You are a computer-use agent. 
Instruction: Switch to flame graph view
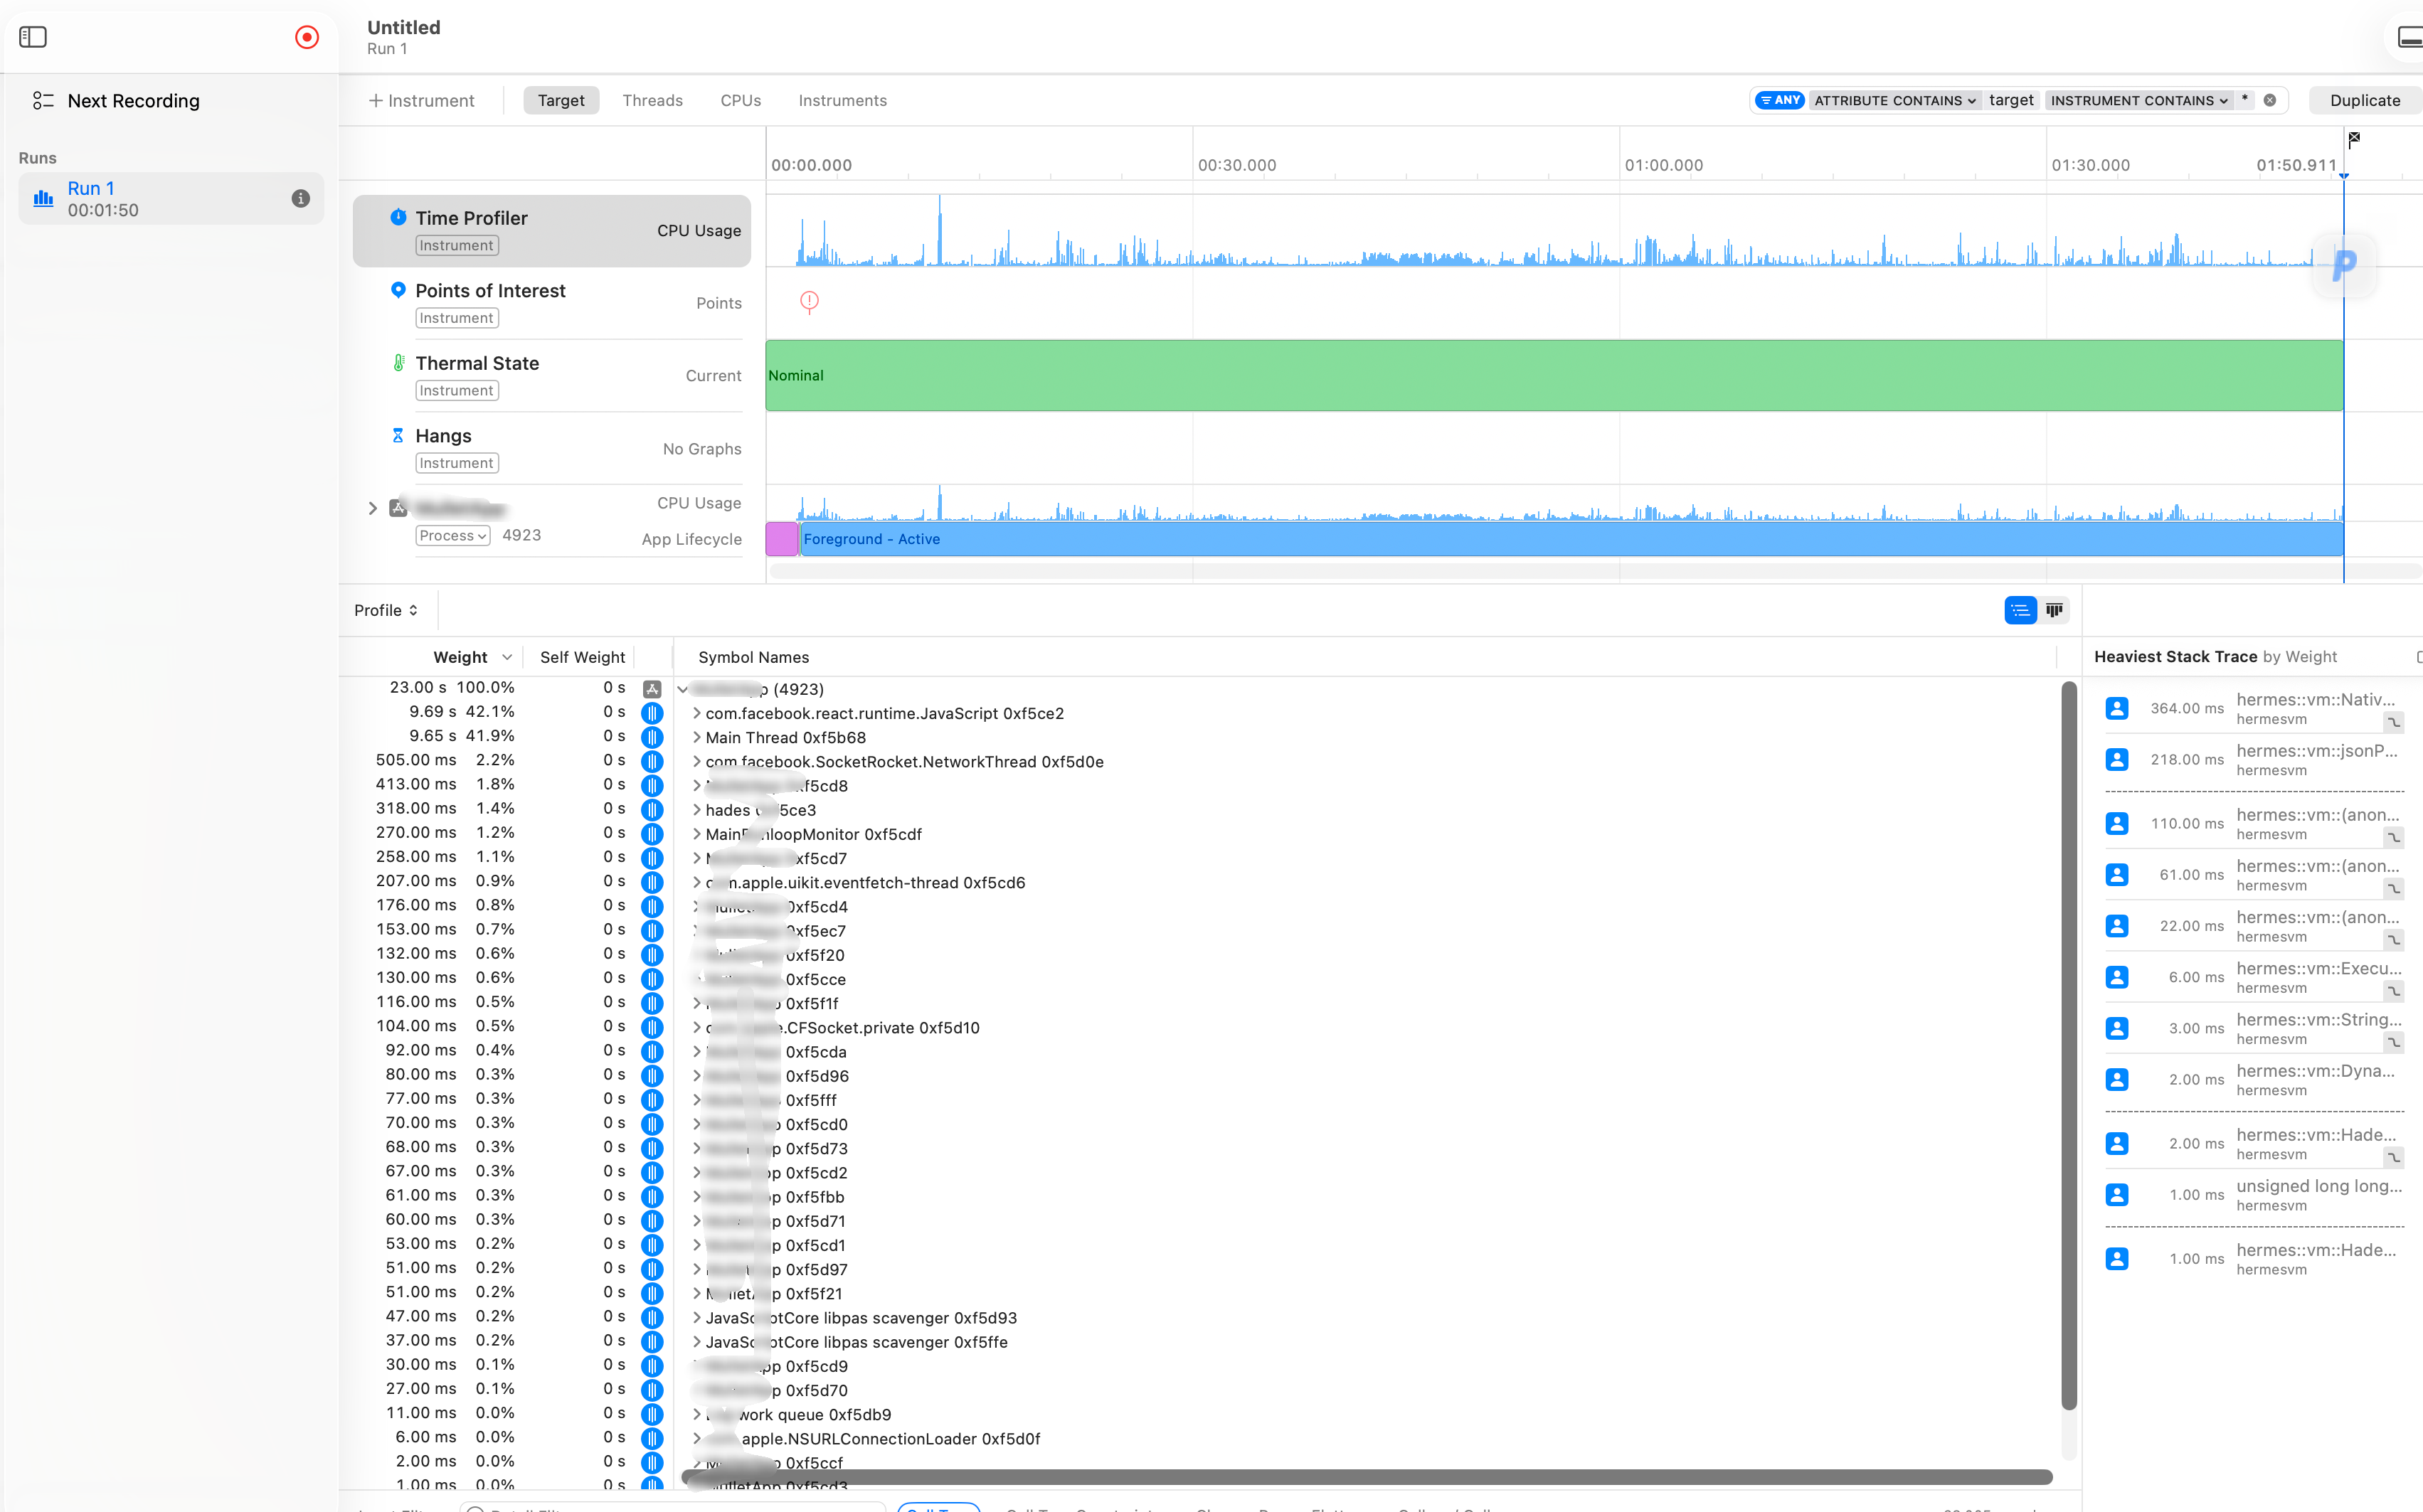click(x=2054, y=610)
